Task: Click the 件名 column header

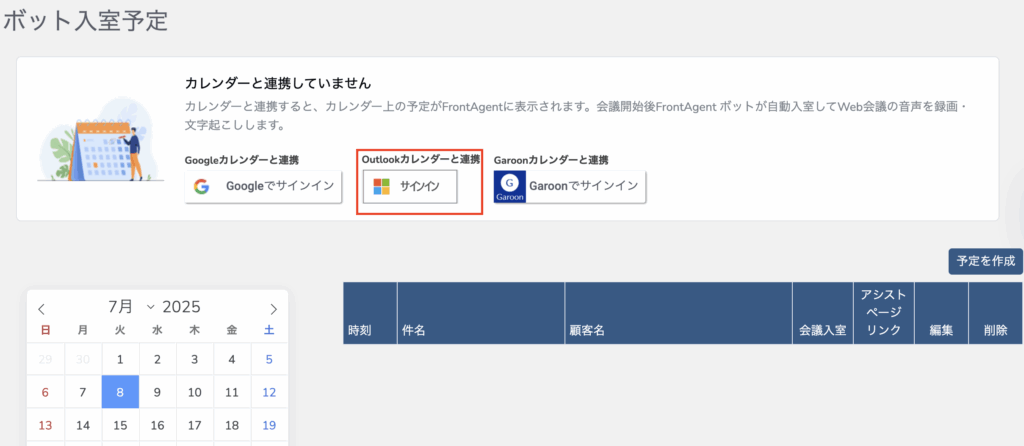Action: click(x=414, y=329)
